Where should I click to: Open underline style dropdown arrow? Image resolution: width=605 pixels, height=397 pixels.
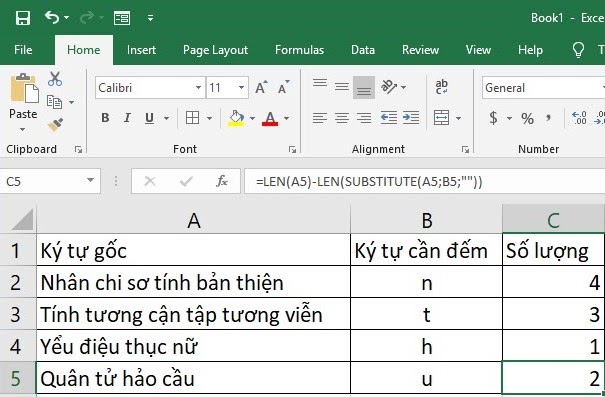coord(167,118)
